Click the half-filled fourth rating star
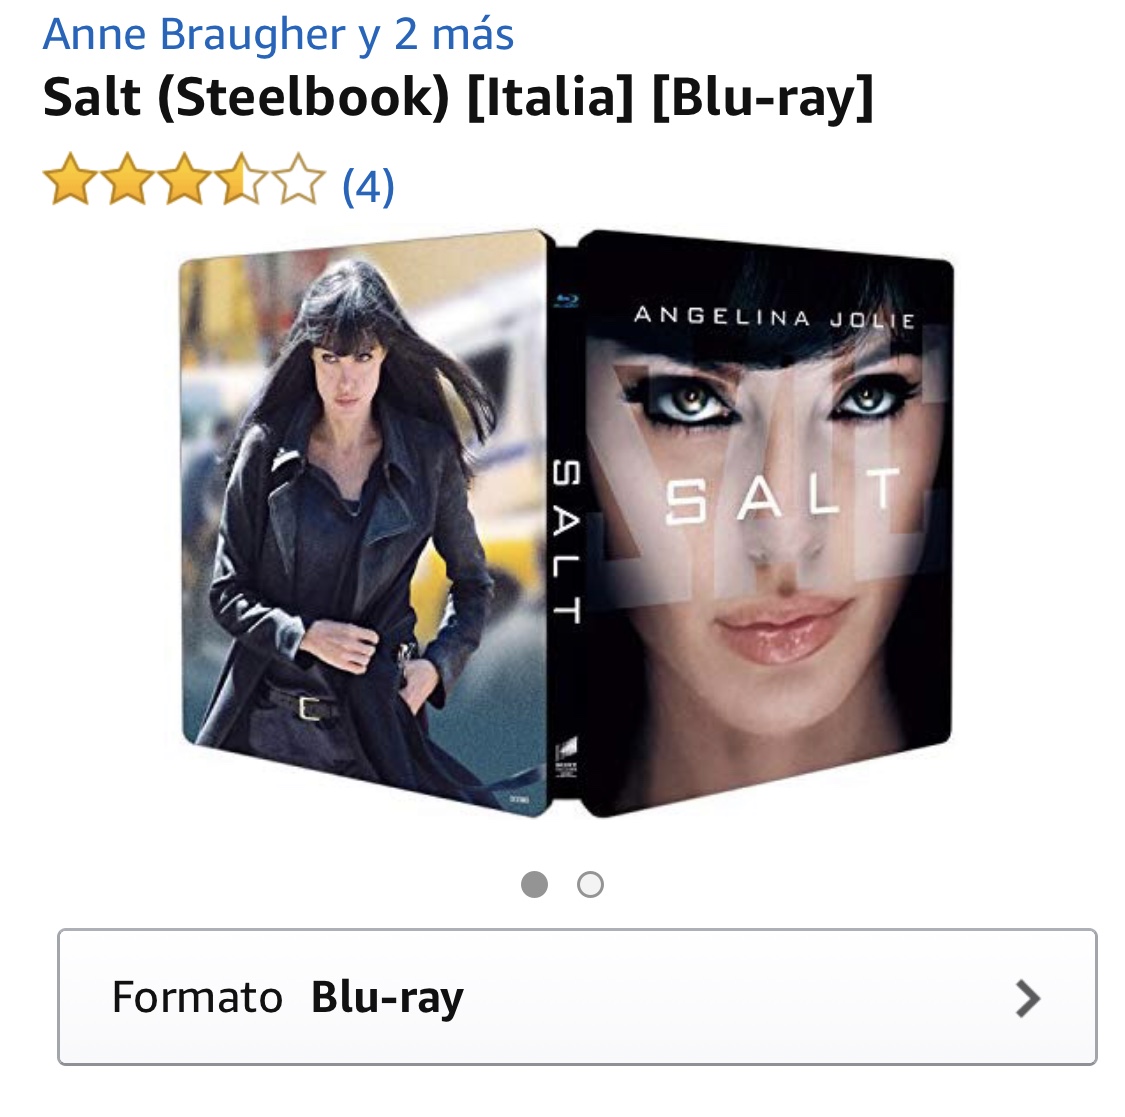Viewport: 1125px width, 1117px height. (x=242, y=179)
